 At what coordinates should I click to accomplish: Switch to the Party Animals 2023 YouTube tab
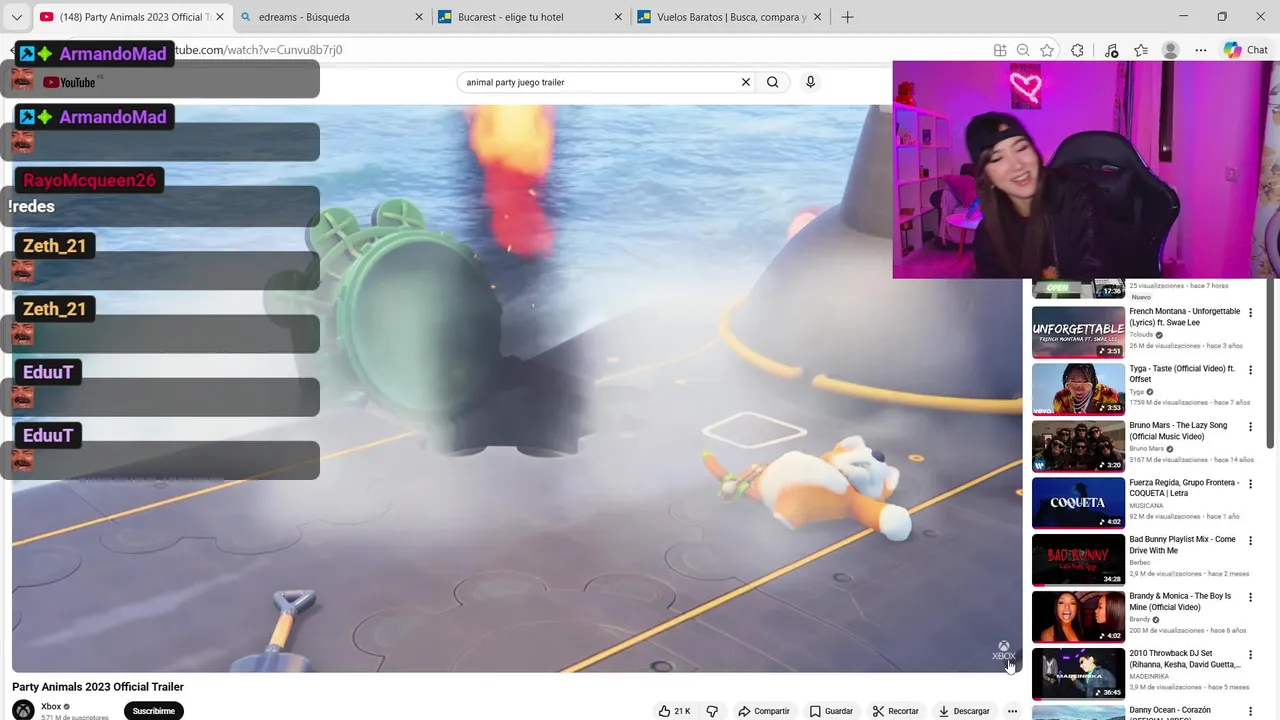(x=132, y=17)
